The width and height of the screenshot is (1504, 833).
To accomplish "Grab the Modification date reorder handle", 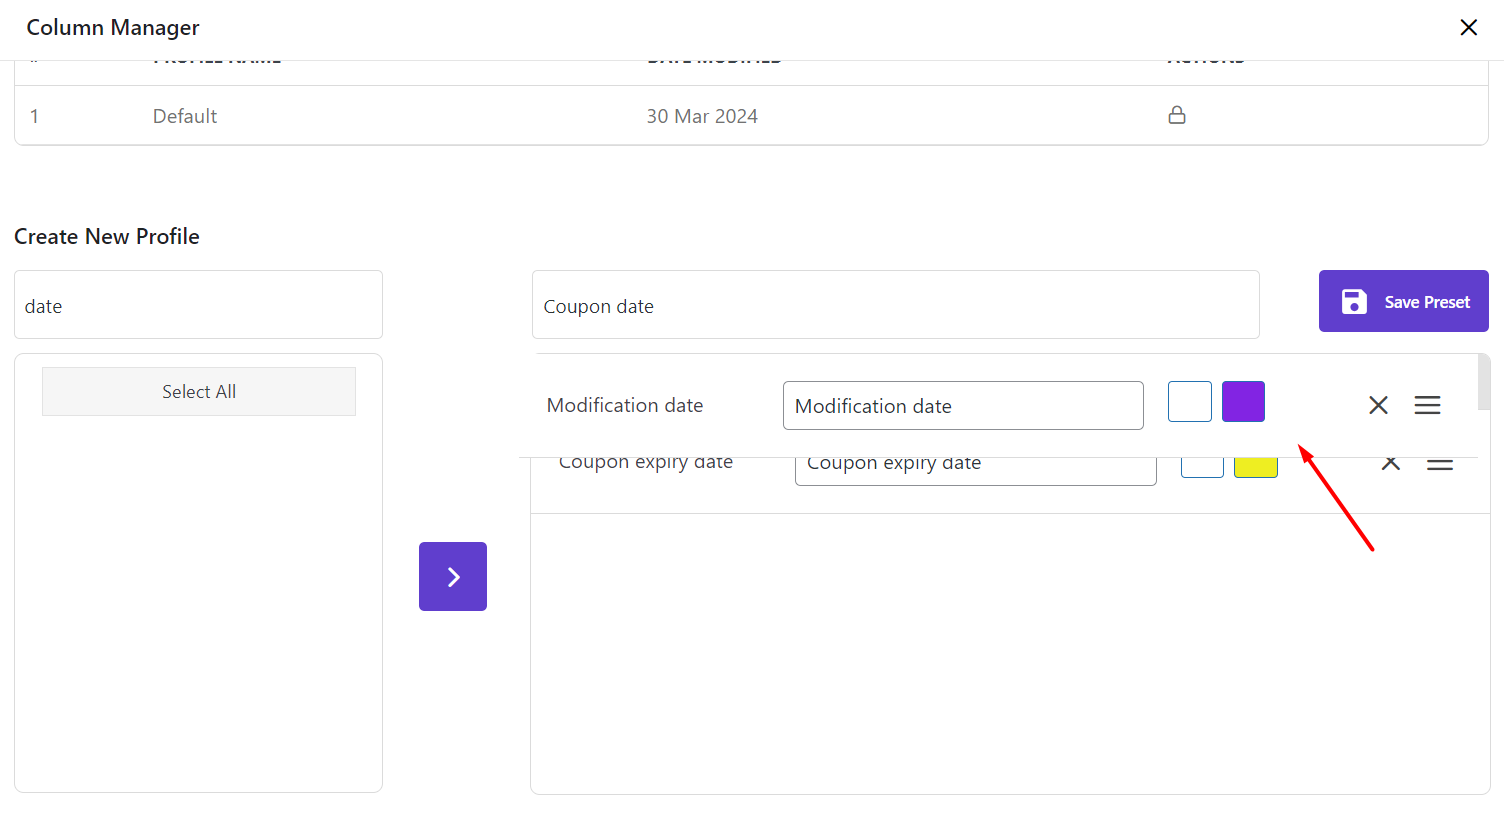I will point(1427,405).
